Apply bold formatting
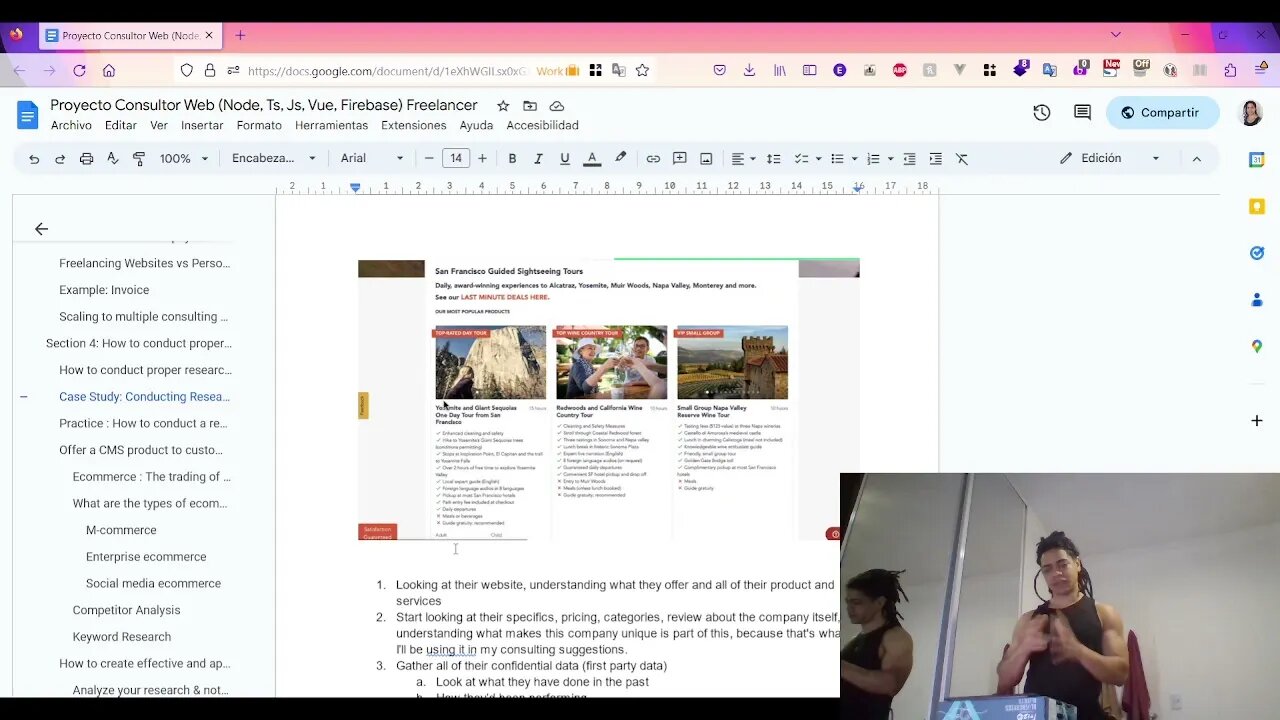This screenshot has width=1280, height=720. [512, 159]
